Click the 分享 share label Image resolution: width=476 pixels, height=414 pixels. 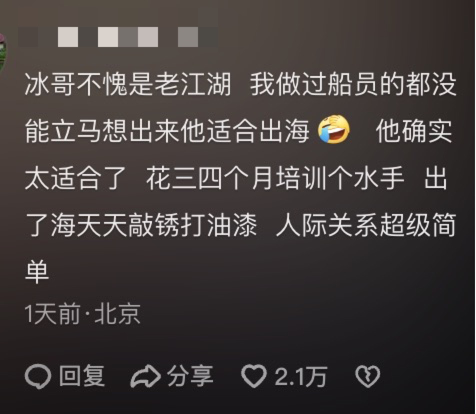tap(190, 376)
